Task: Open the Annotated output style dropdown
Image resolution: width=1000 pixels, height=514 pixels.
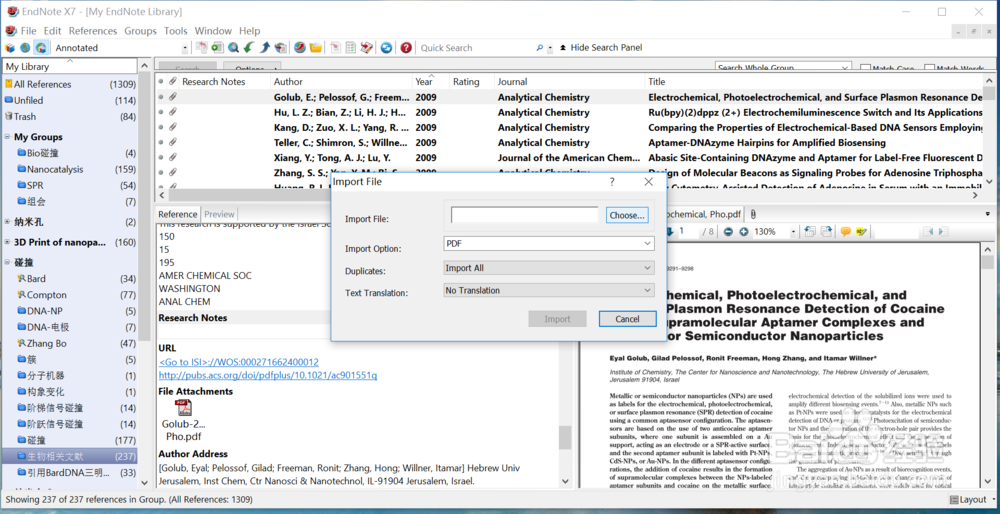Action: coord(186,48)
